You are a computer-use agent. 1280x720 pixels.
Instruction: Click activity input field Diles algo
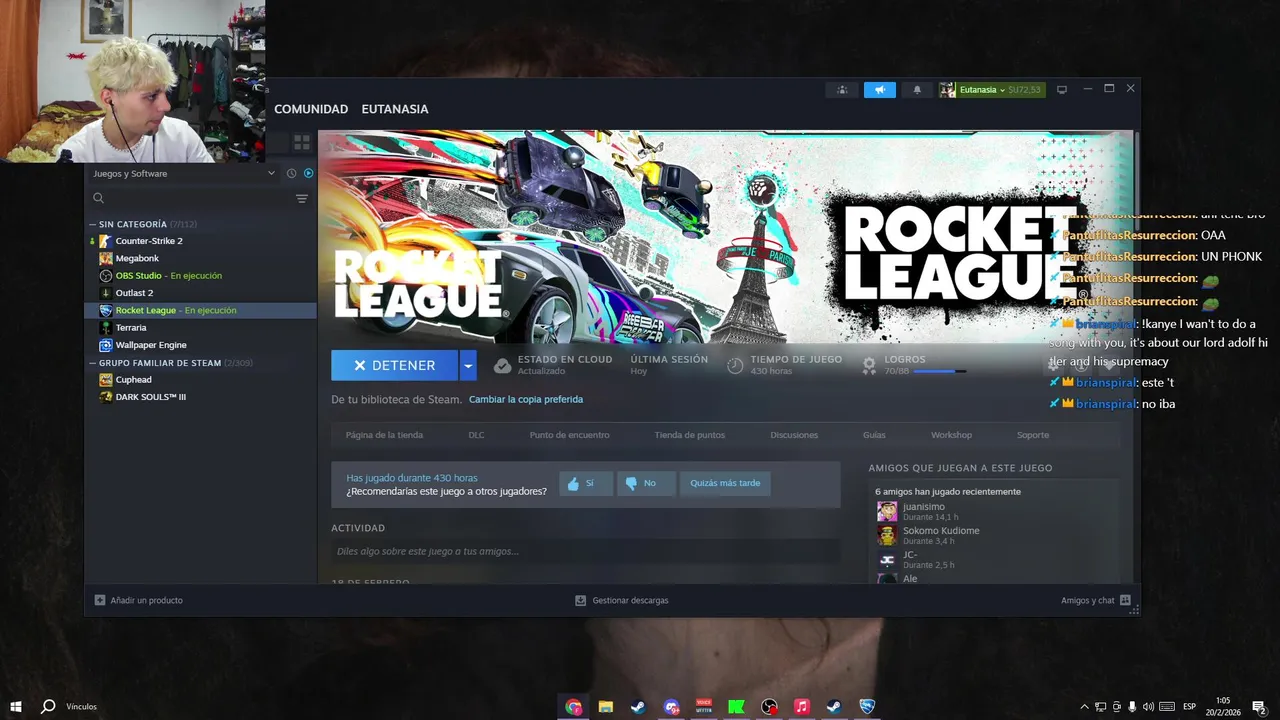click(586, 551)
